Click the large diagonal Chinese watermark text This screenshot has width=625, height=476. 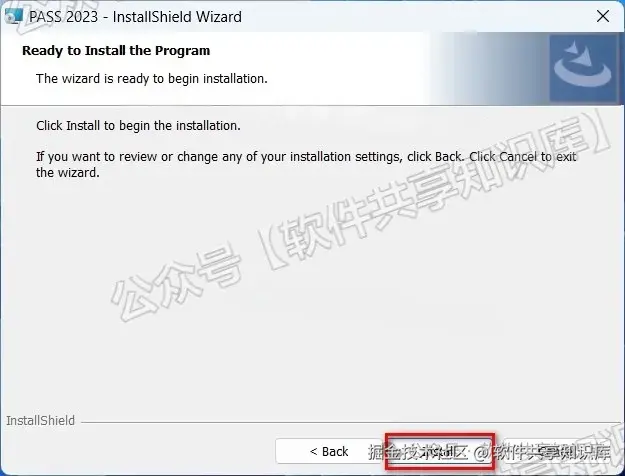pos(361,217)
